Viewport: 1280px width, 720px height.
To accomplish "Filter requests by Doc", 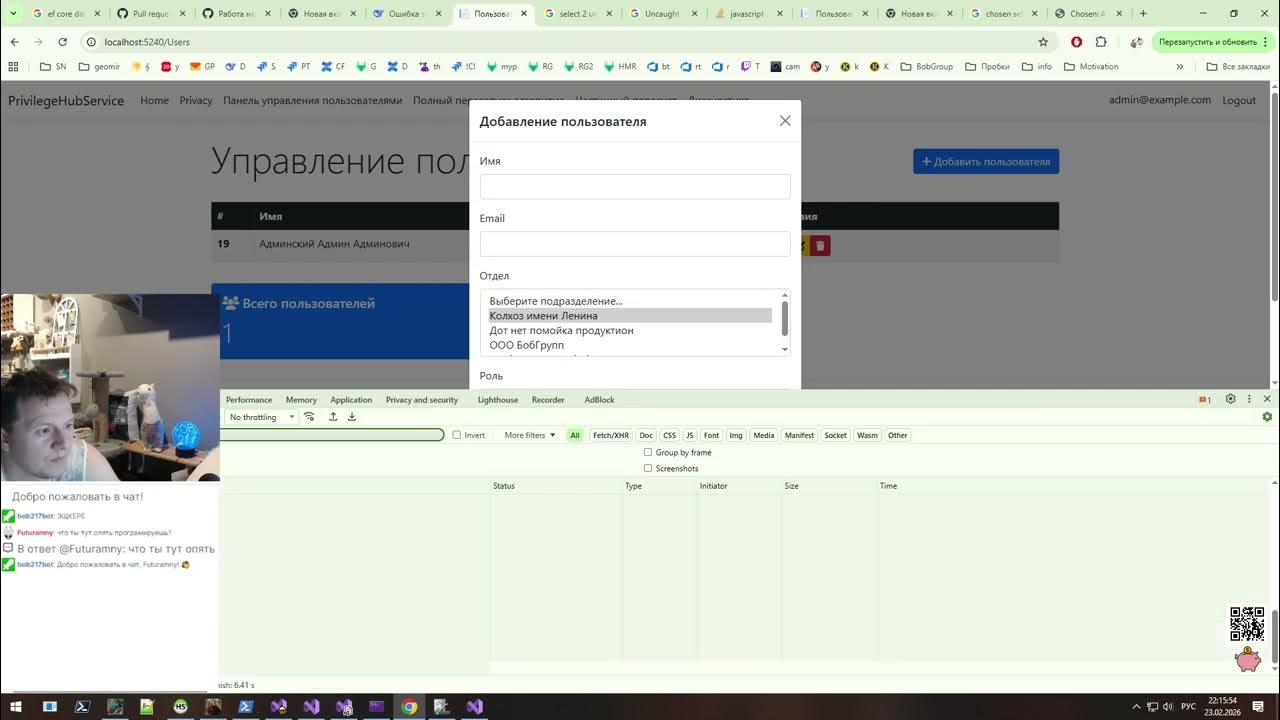I will click(x=646, y=435).
